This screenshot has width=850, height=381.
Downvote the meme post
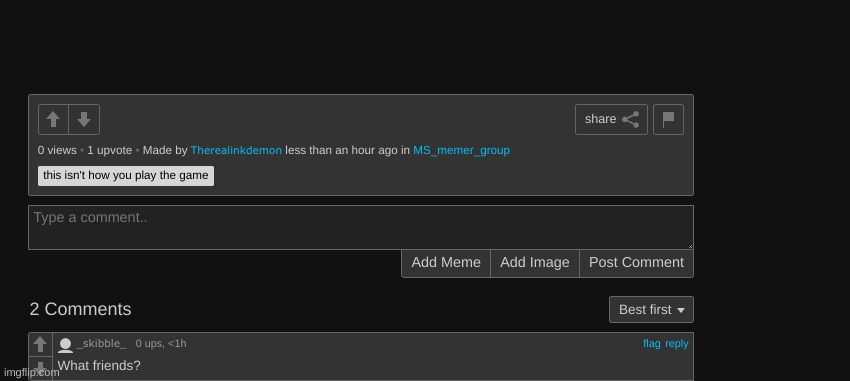(84, 119)
